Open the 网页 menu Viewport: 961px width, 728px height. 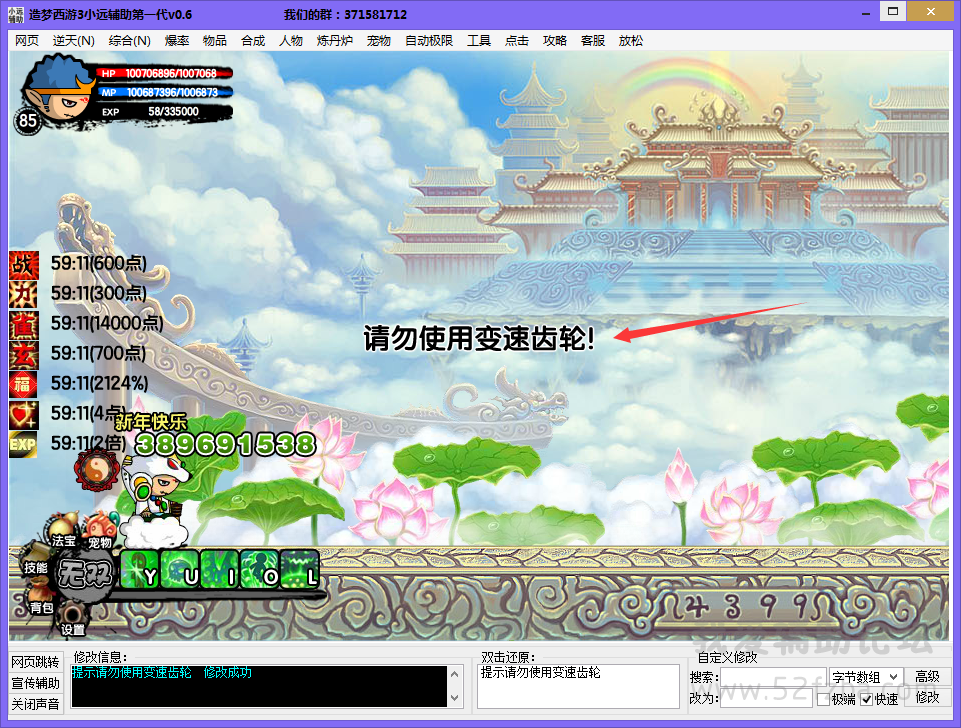tap(27, 41)
